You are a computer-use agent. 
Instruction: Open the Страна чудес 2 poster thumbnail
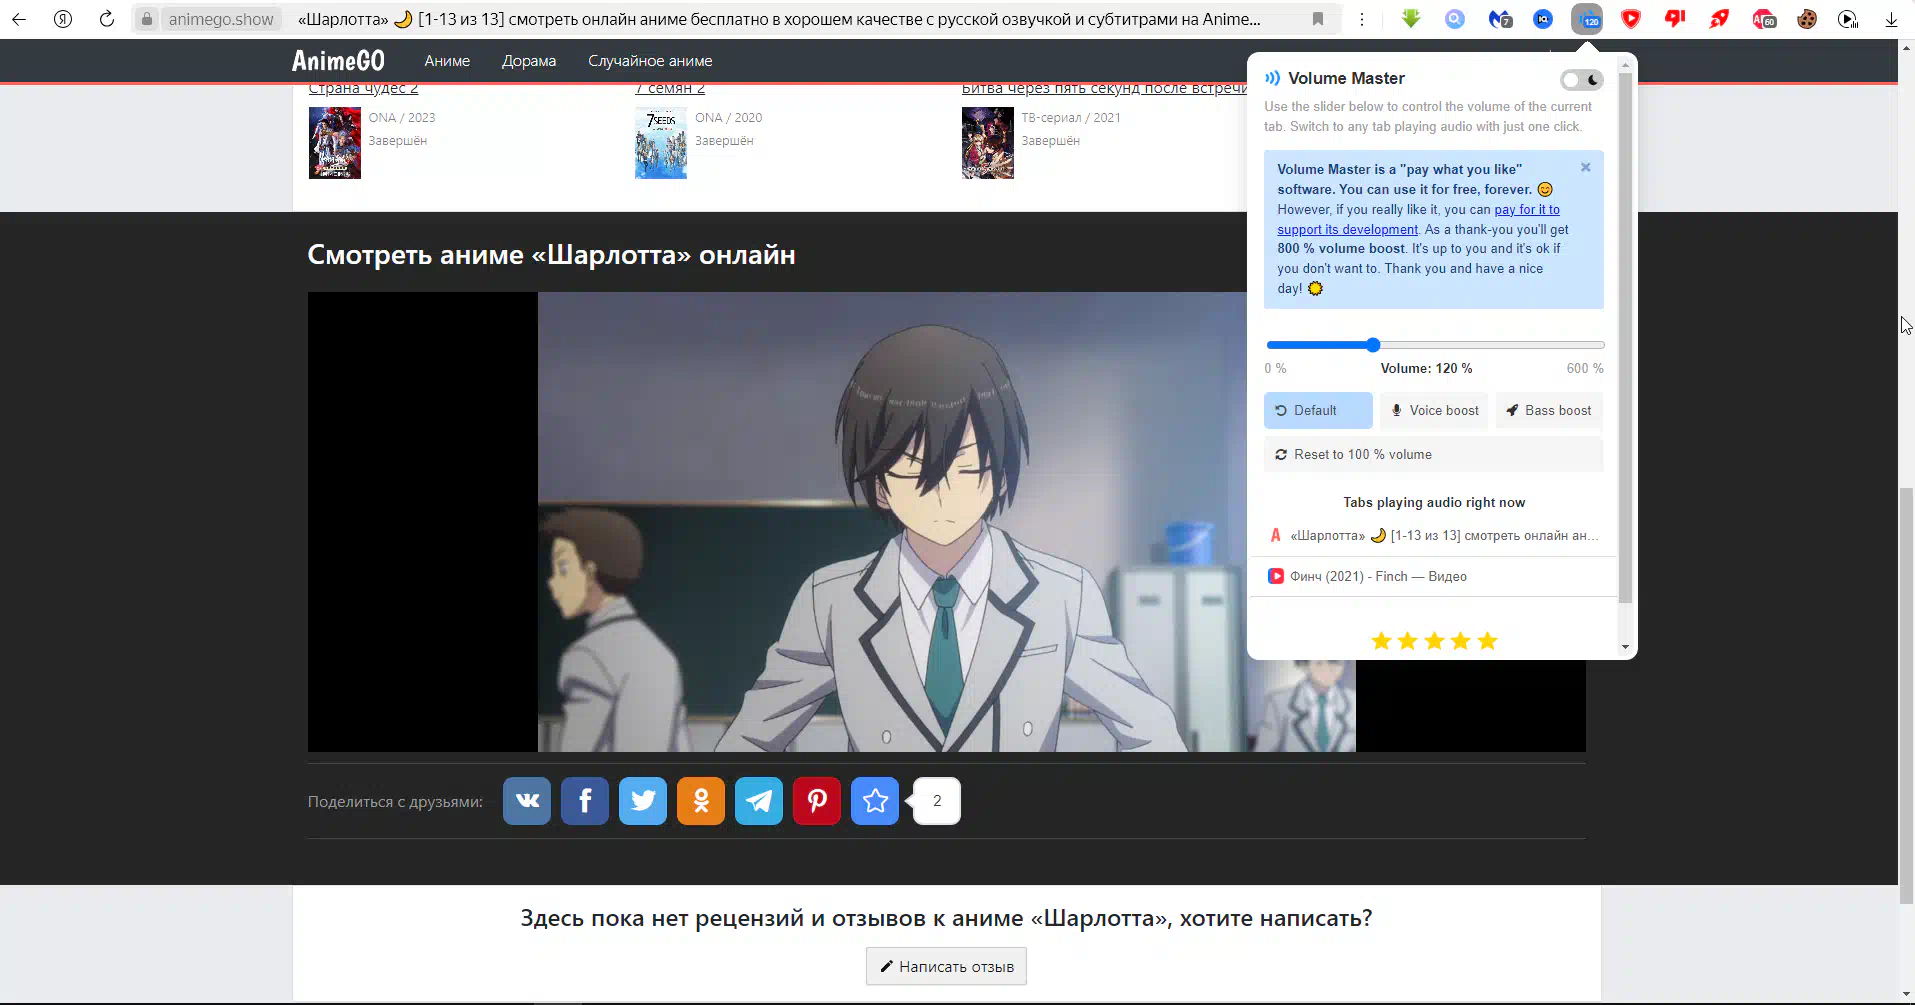pos(335,143)
